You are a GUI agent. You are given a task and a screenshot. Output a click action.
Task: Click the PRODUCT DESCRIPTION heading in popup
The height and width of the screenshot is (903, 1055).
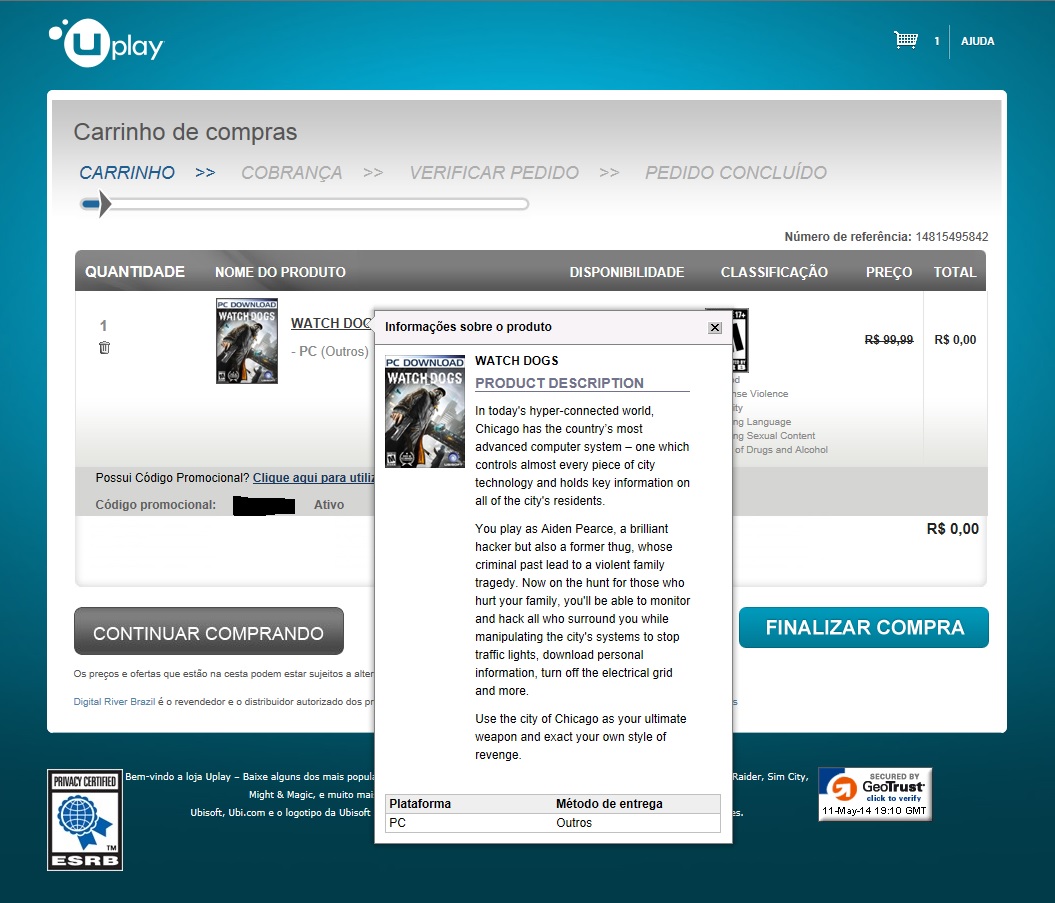coord(559,383)
